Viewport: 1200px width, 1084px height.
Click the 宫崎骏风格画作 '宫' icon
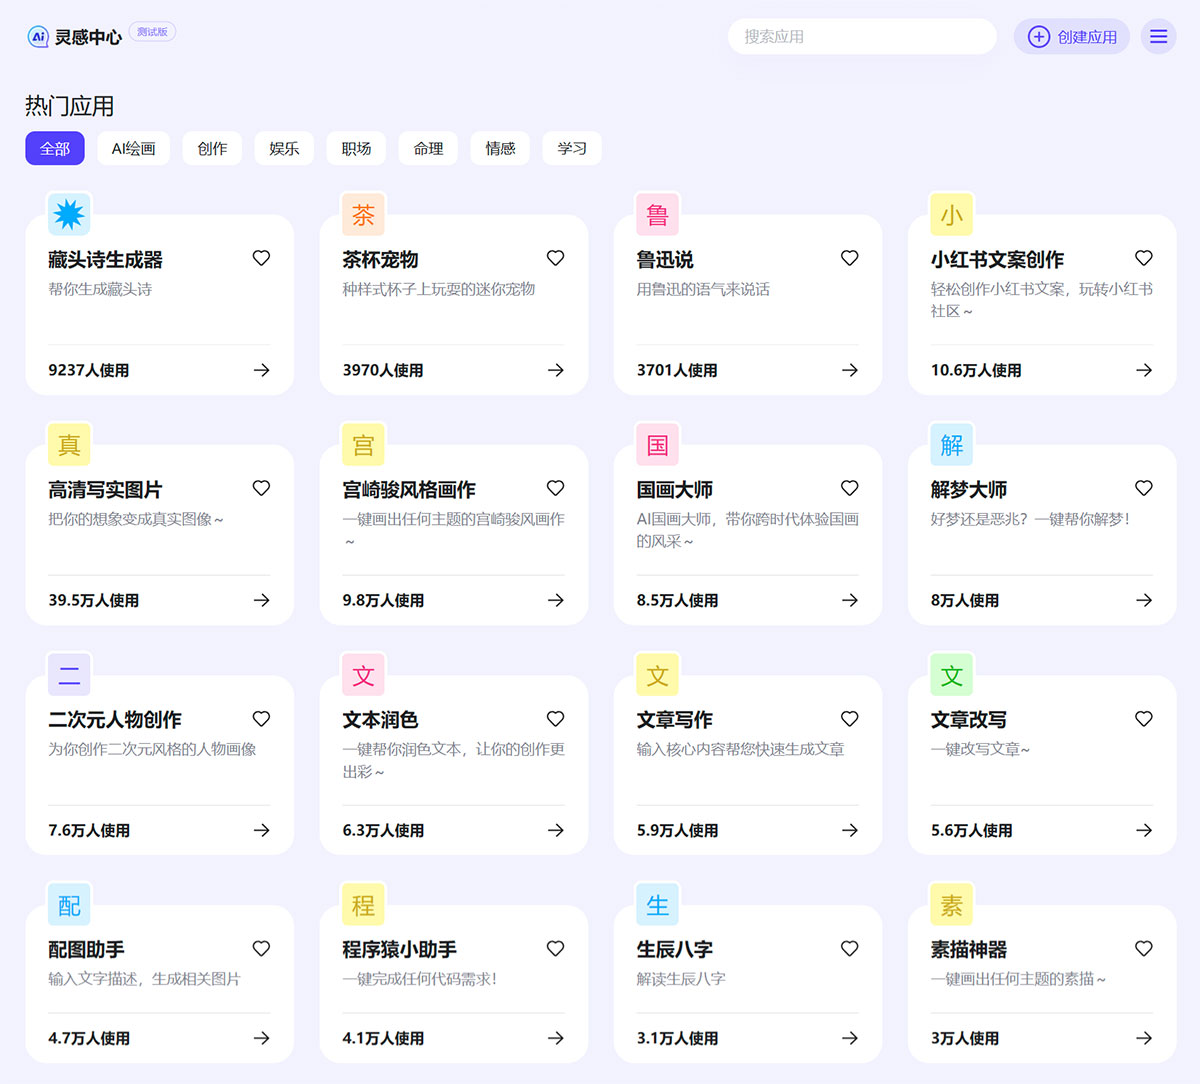[362, 444]
